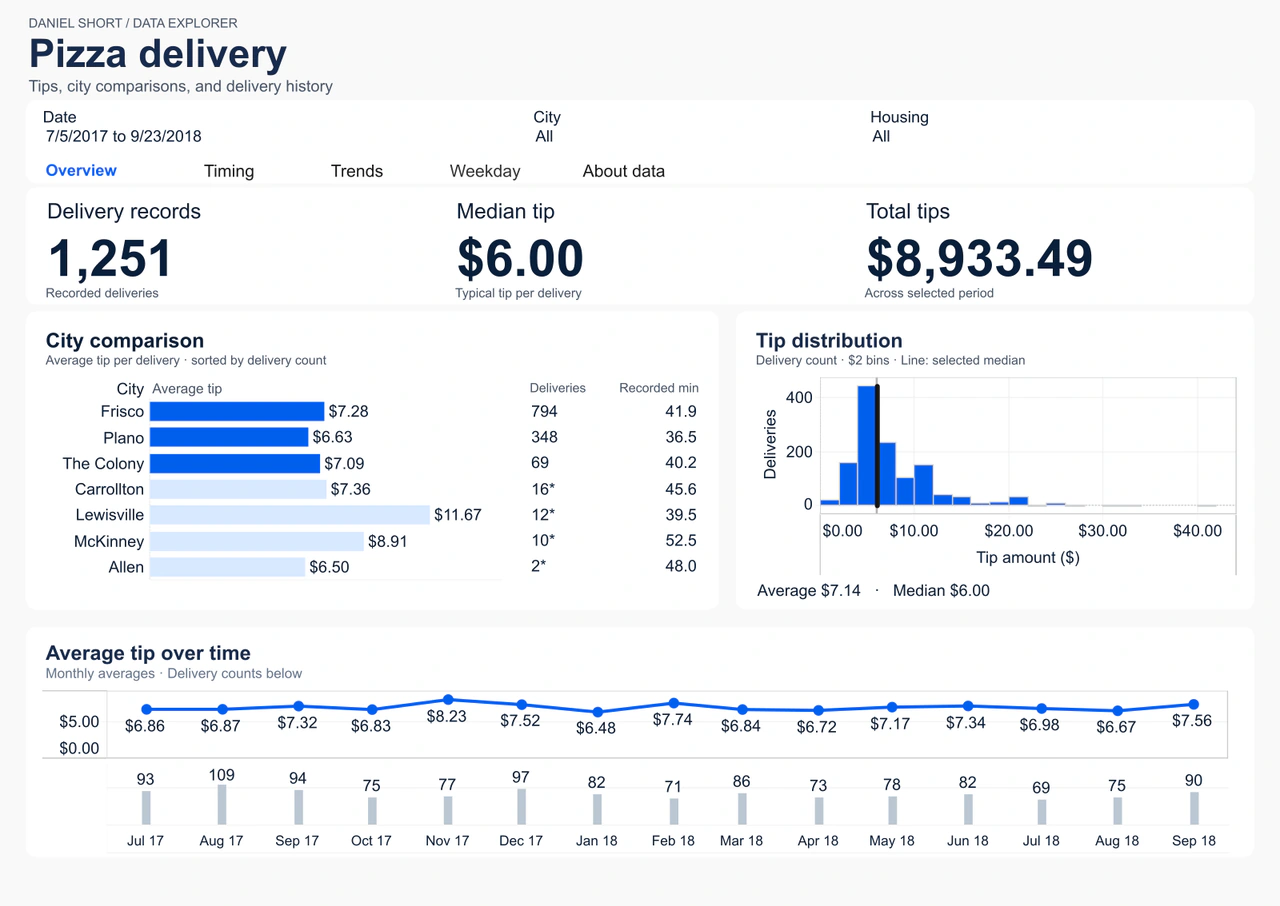This screenshot has width=1280, height=906.
Task: Click the Lewisville city label
Action: tap(110, 515)
